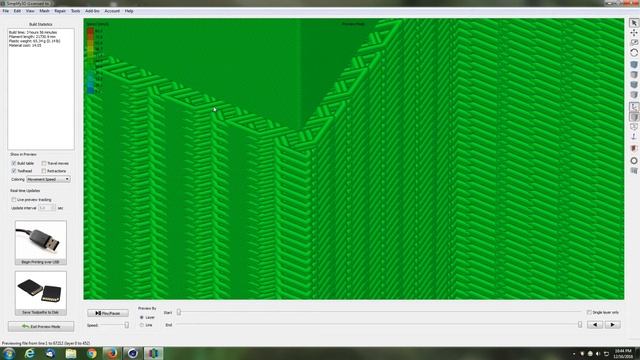Open the Windows Start menu
Image resolution: width=640 pixels, height=360 pixels.
(9, 353)
